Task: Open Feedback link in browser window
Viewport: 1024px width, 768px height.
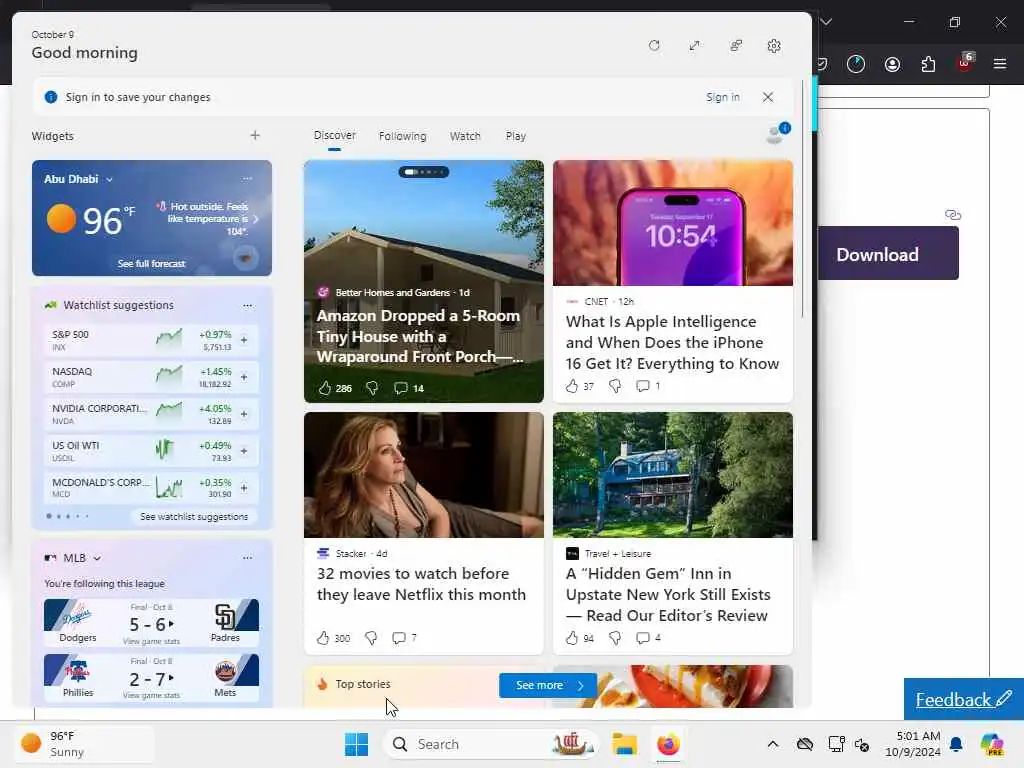Action: (x=964, y=699)
